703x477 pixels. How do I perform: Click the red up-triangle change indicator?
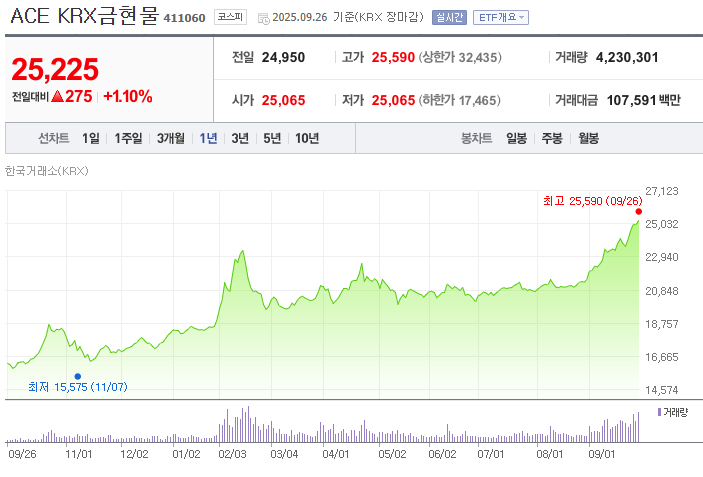(57, 96)
